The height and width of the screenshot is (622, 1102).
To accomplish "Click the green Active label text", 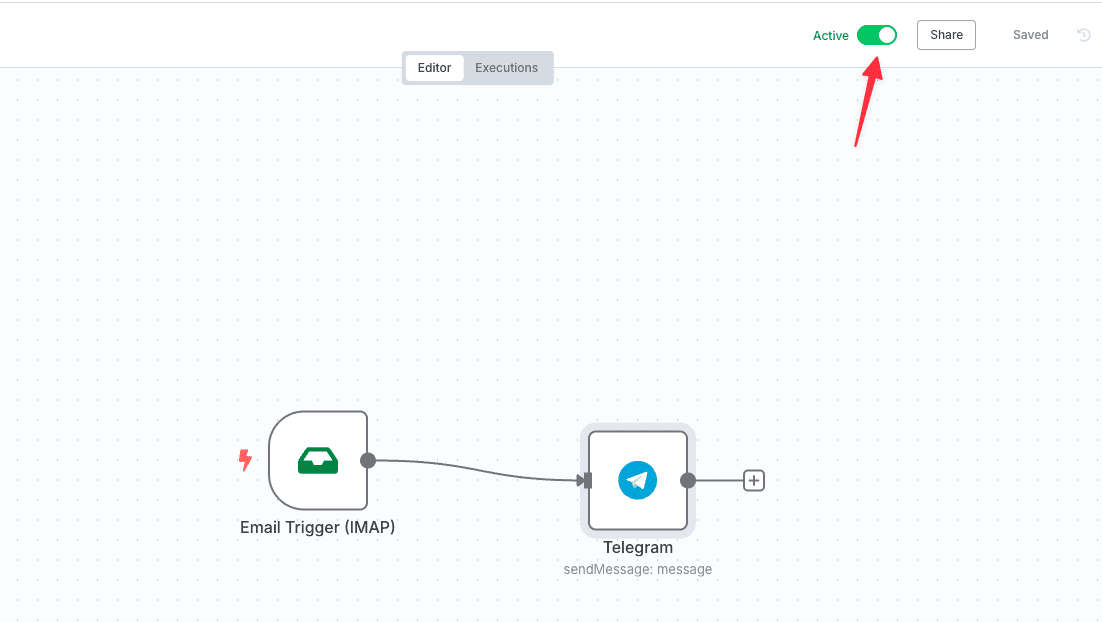I will click(830, 36).
